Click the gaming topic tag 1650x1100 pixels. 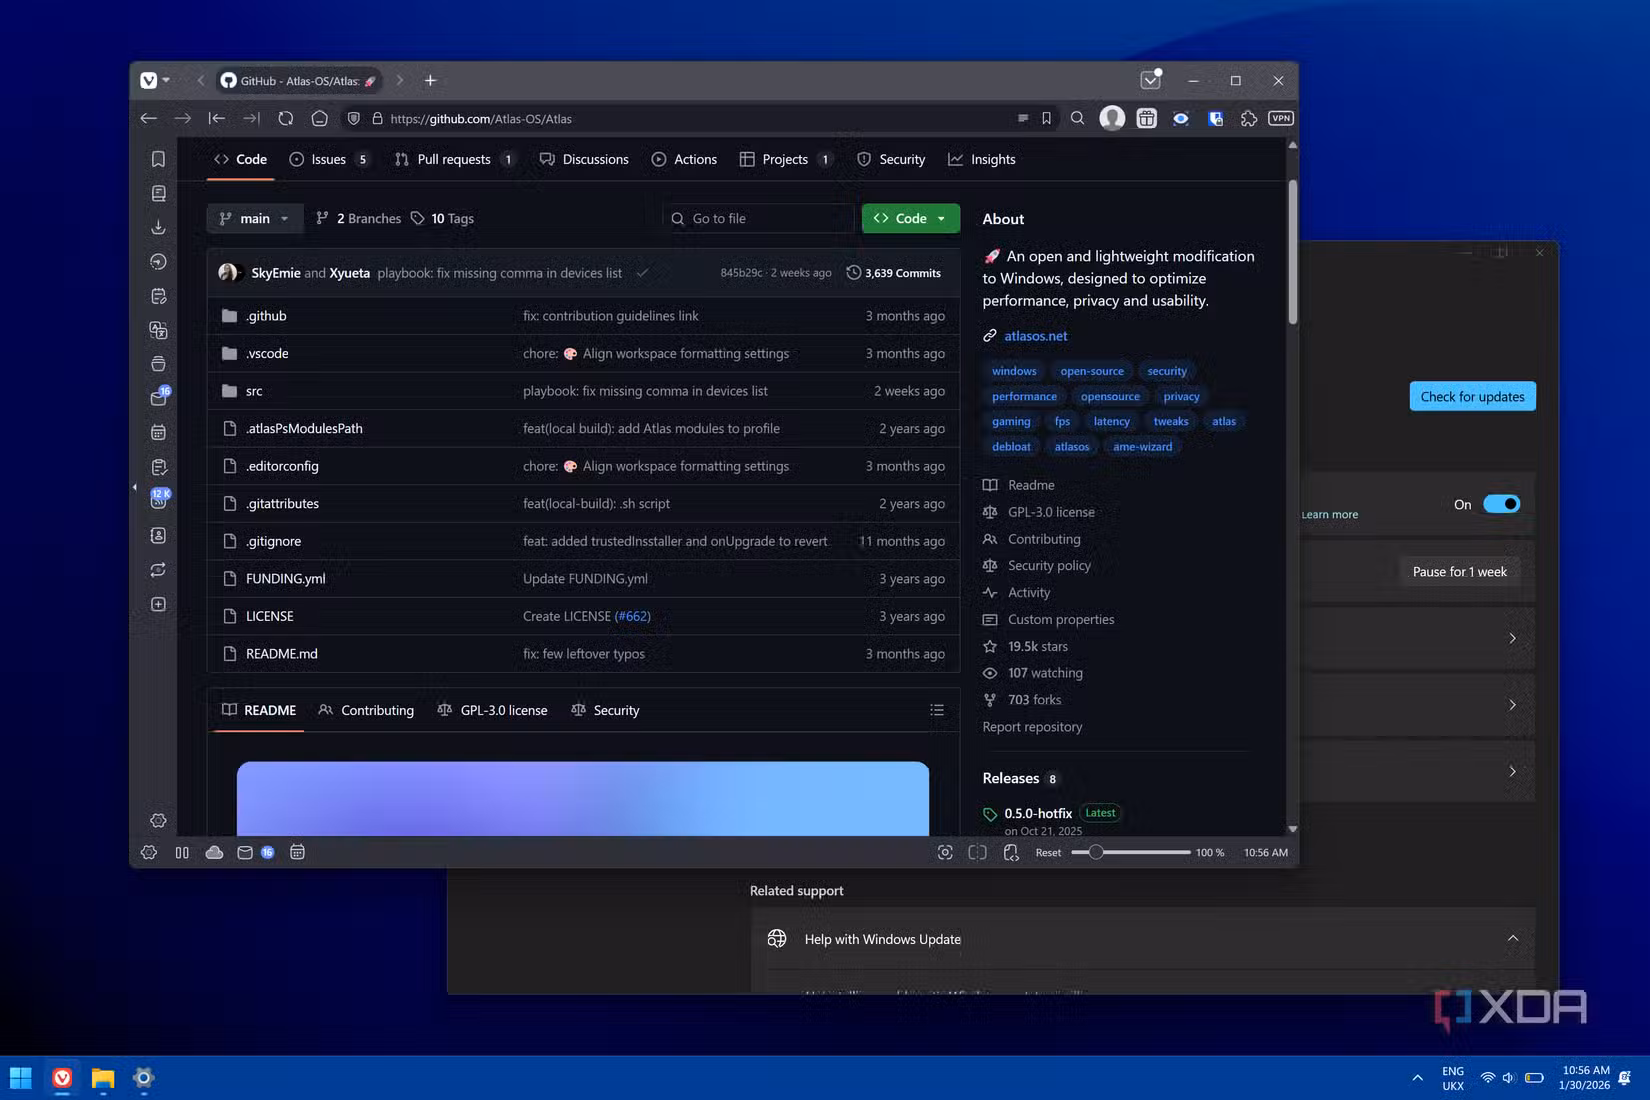click(x=1011, y=421)
